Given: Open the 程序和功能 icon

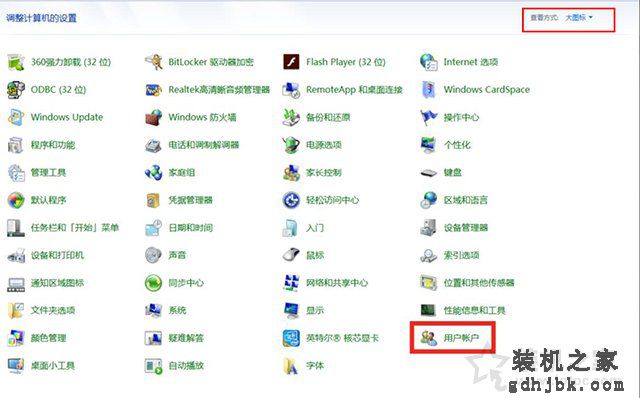Looking at the screenshot, I should pyautogui.click(x=16, y=145).
